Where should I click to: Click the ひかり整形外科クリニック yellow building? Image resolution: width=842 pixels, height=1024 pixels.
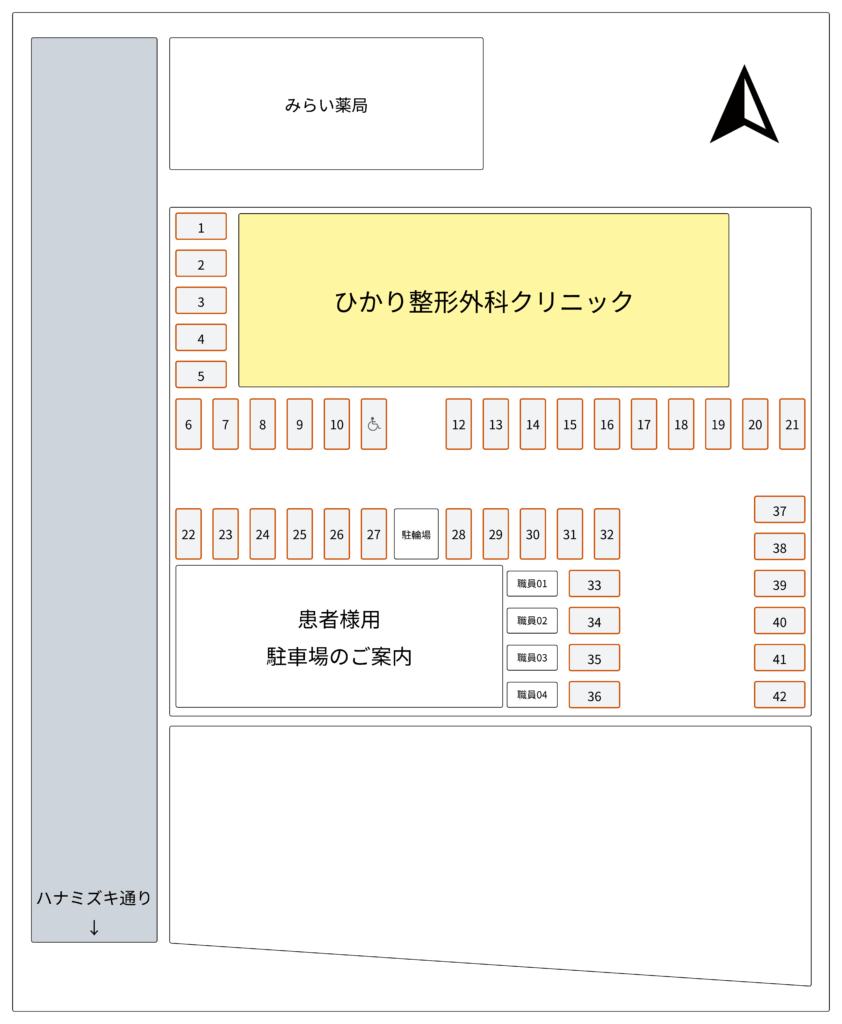[x=483, y=300]
